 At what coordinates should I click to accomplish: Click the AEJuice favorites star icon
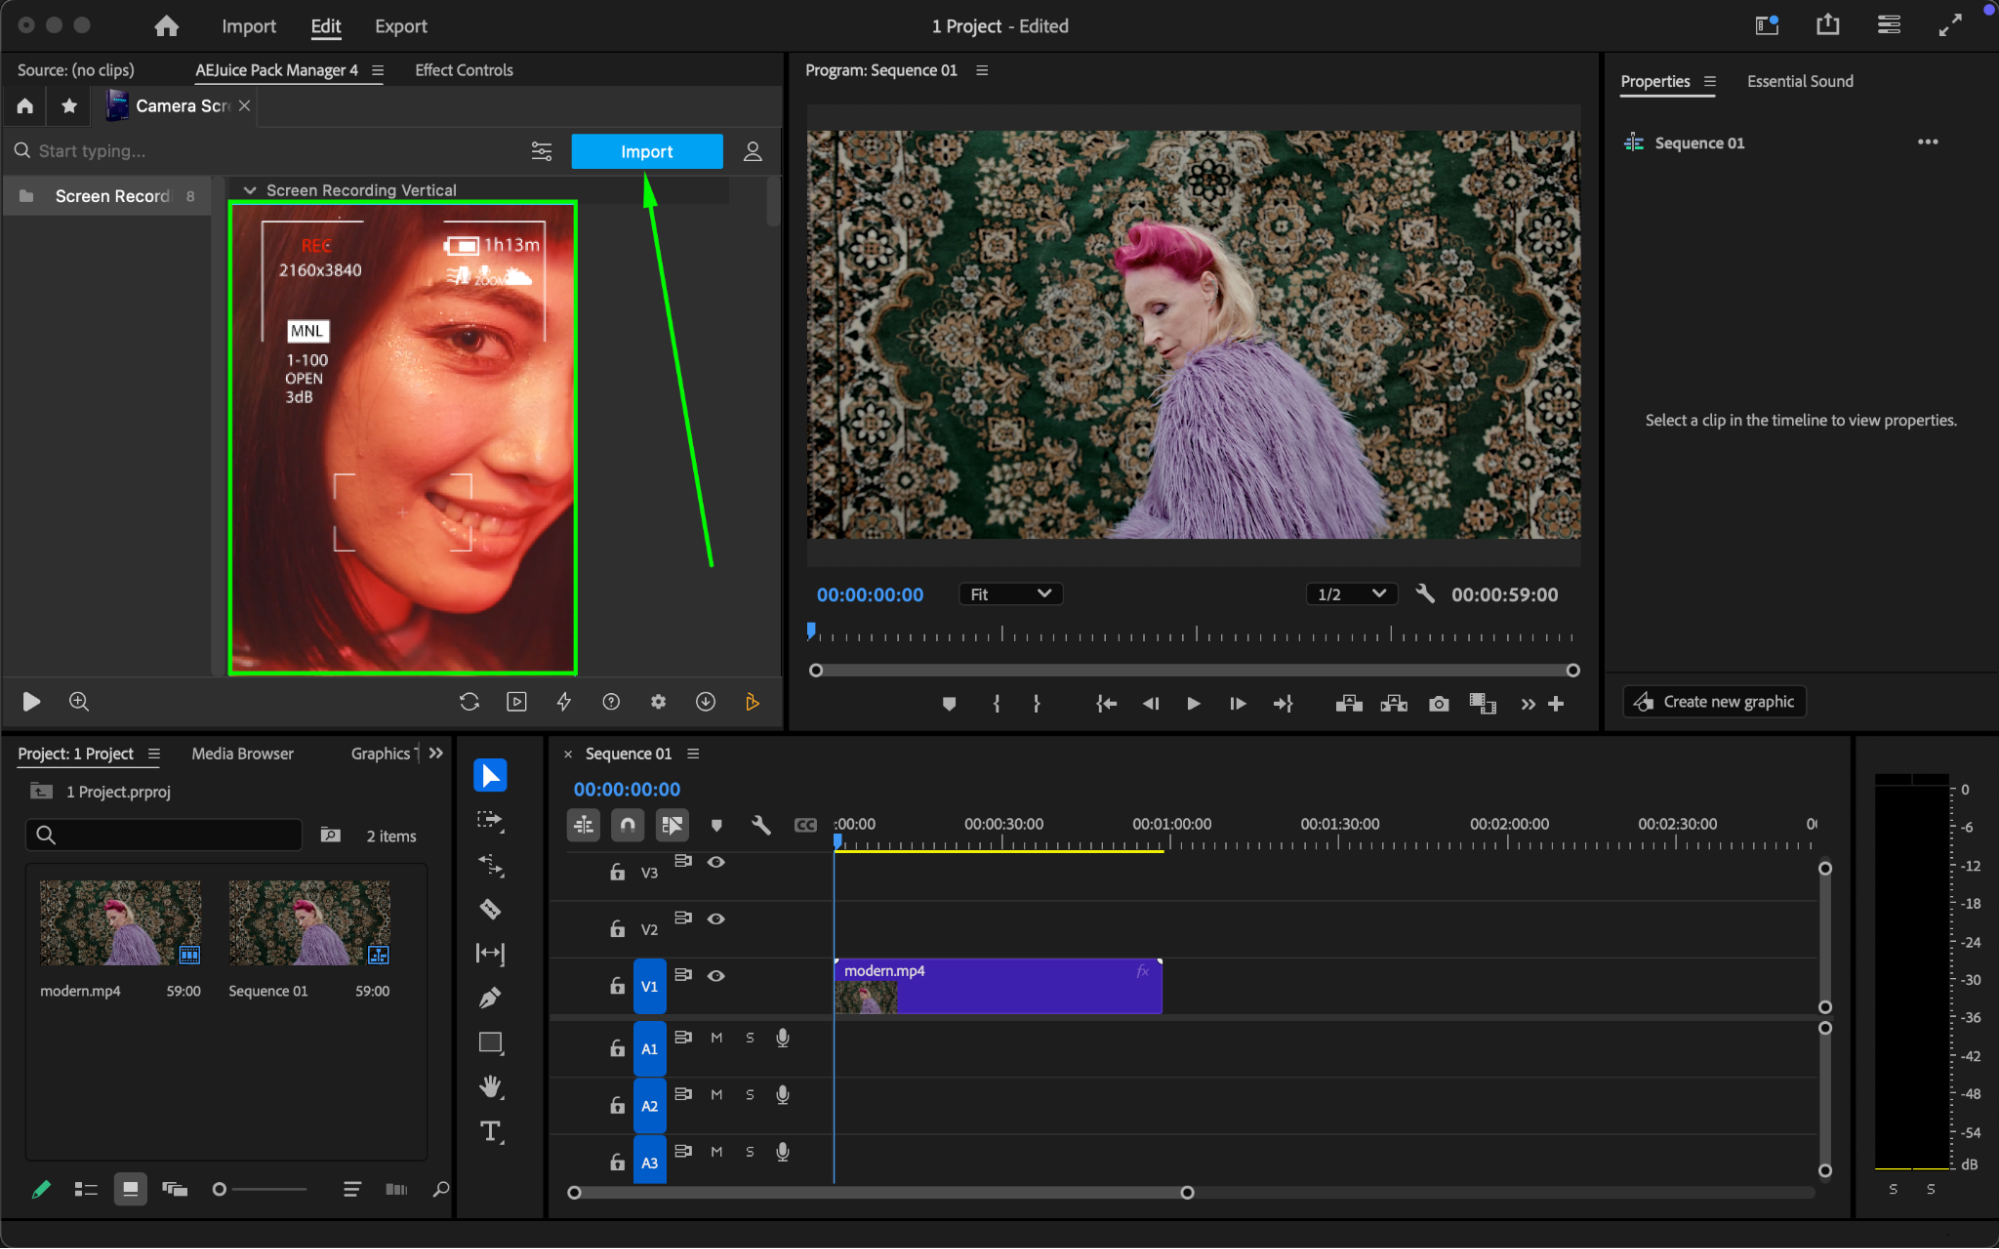click(69, 106)
